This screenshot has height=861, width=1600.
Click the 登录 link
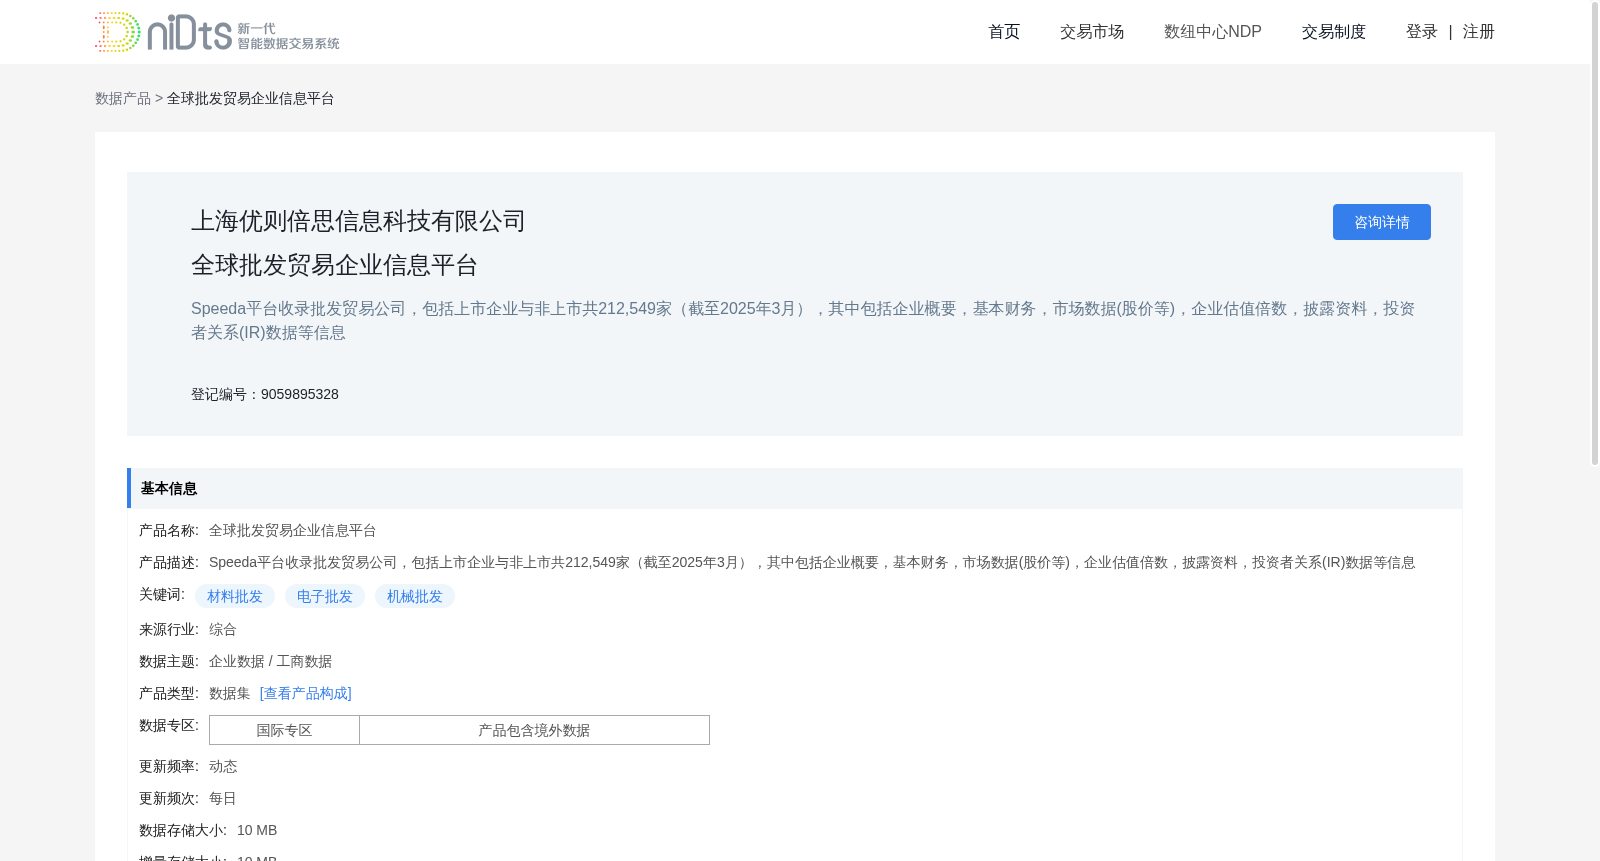point(1422,32)
